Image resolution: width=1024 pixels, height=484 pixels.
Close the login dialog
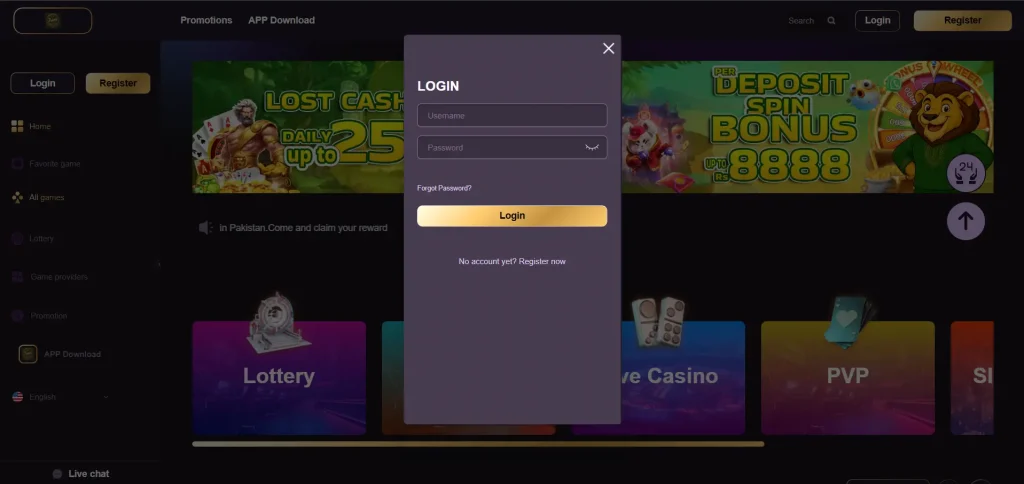609,48
